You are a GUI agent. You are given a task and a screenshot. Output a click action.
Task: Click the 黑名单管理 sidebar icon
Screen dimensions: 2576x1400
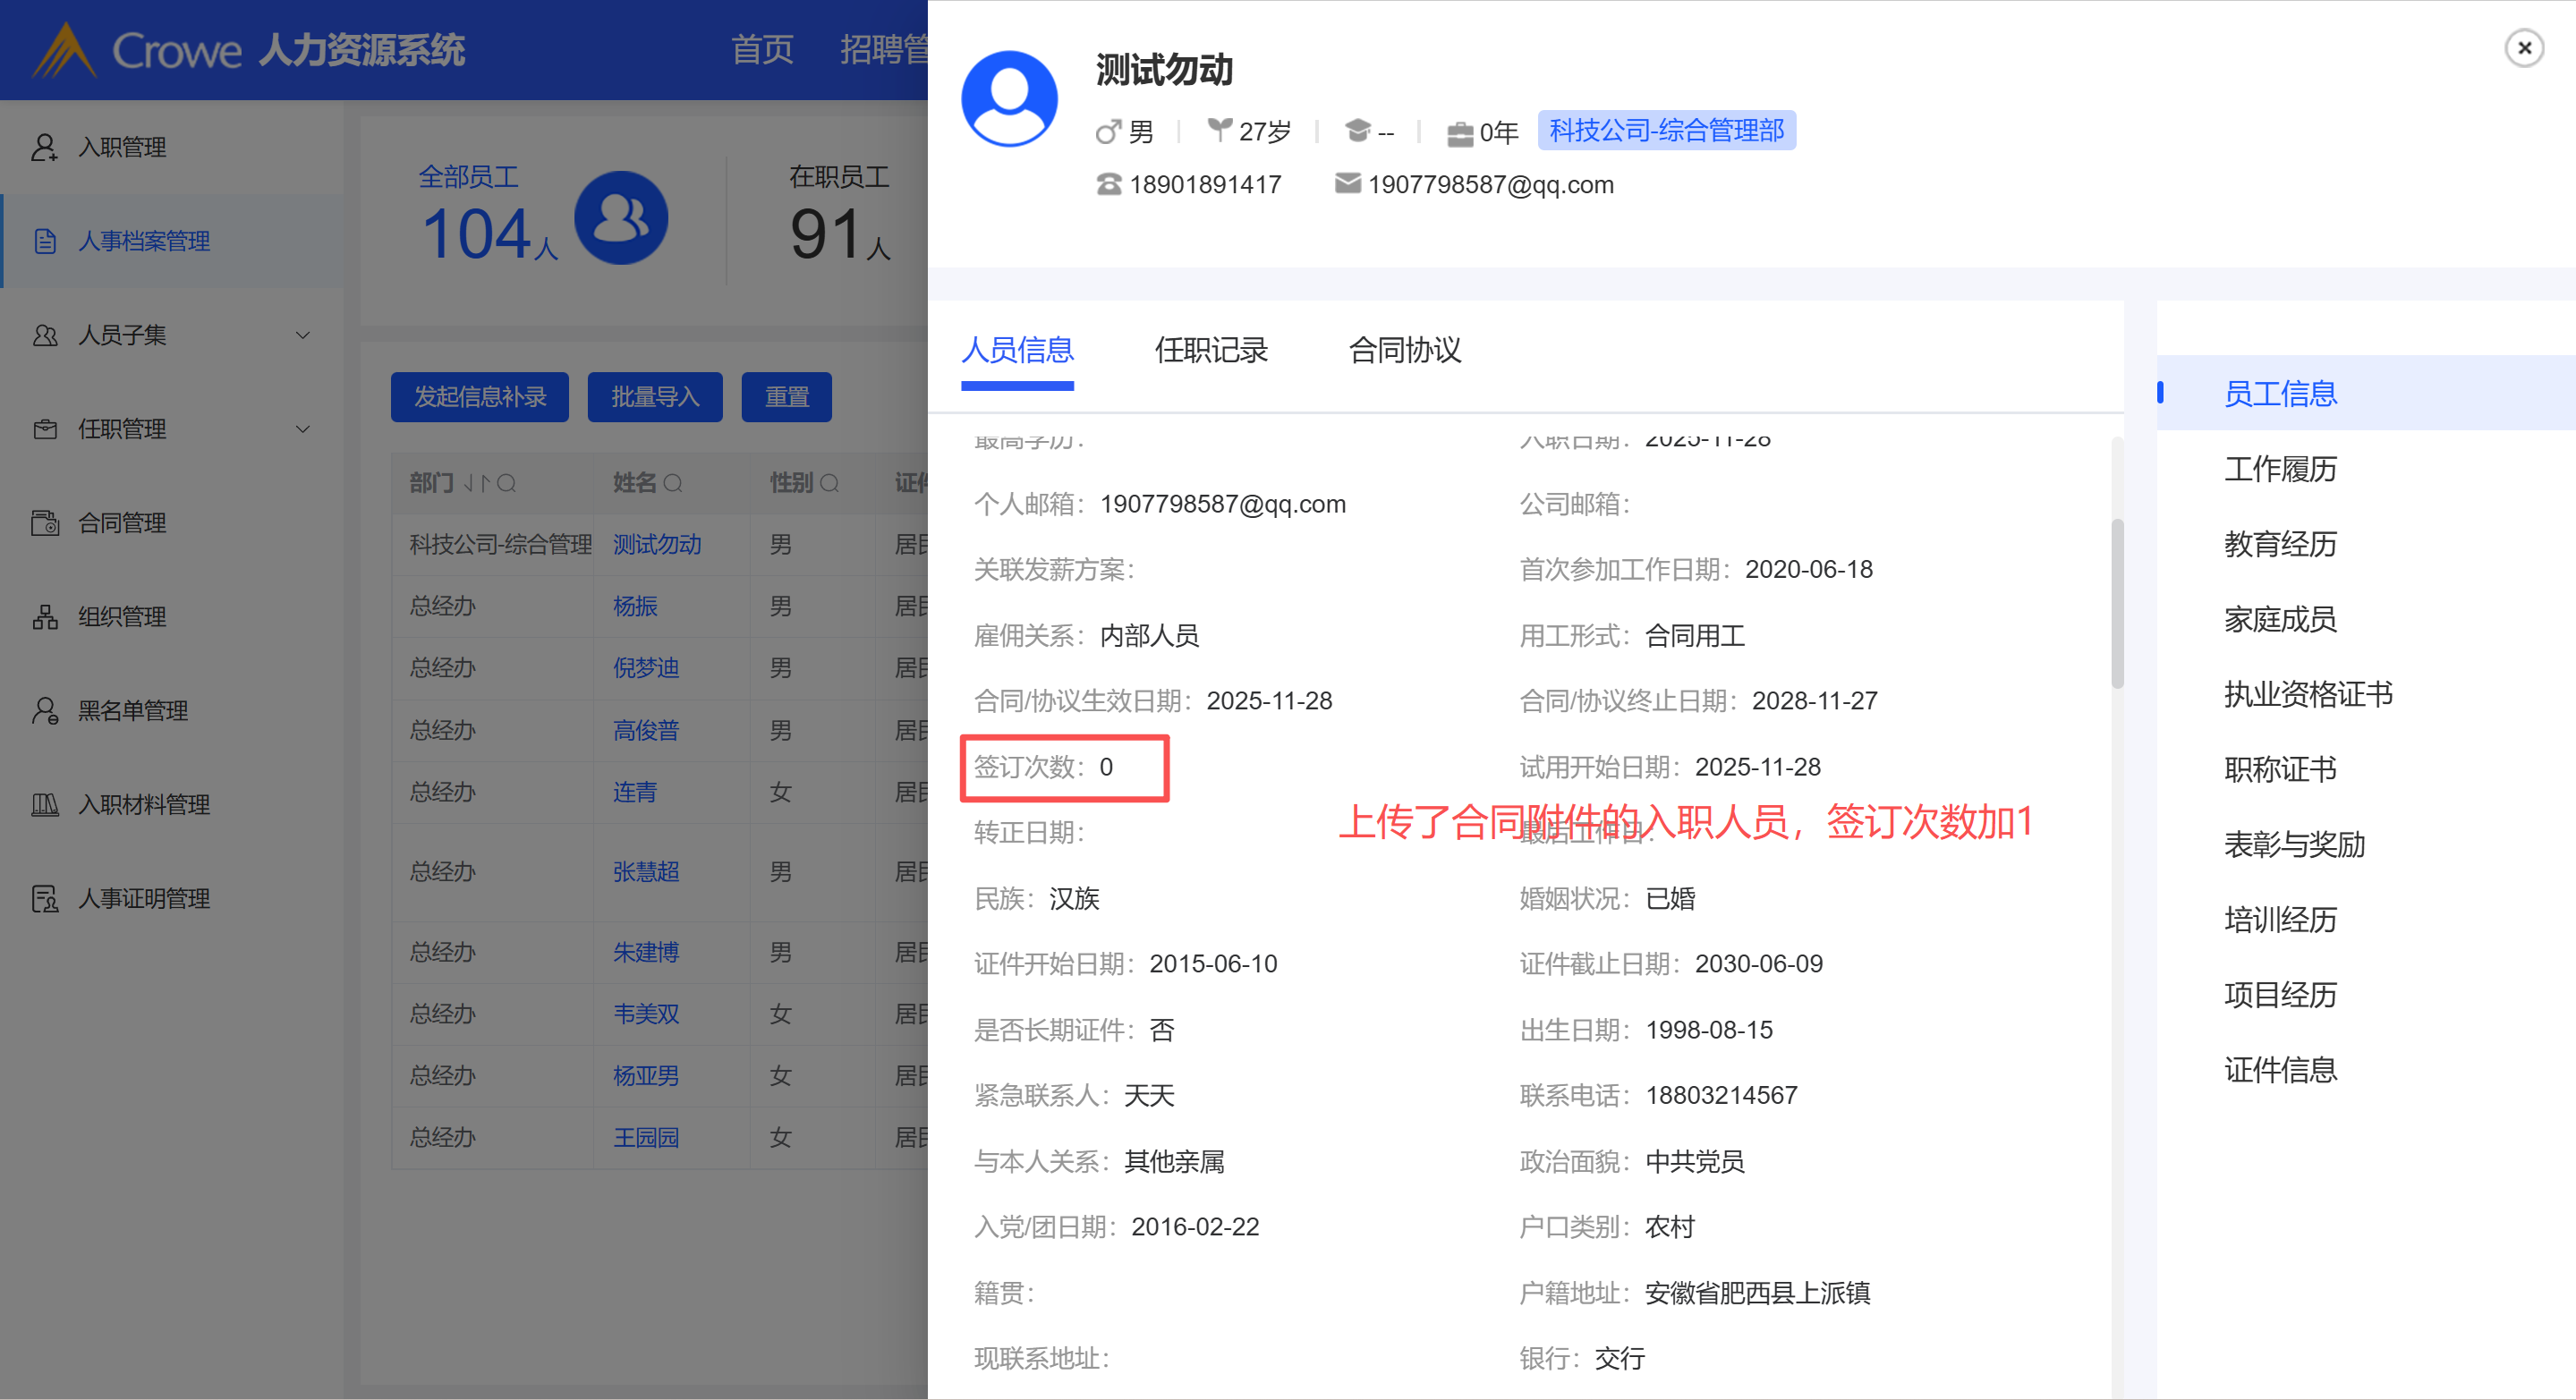pyautogui.click(x=44, y=711)
